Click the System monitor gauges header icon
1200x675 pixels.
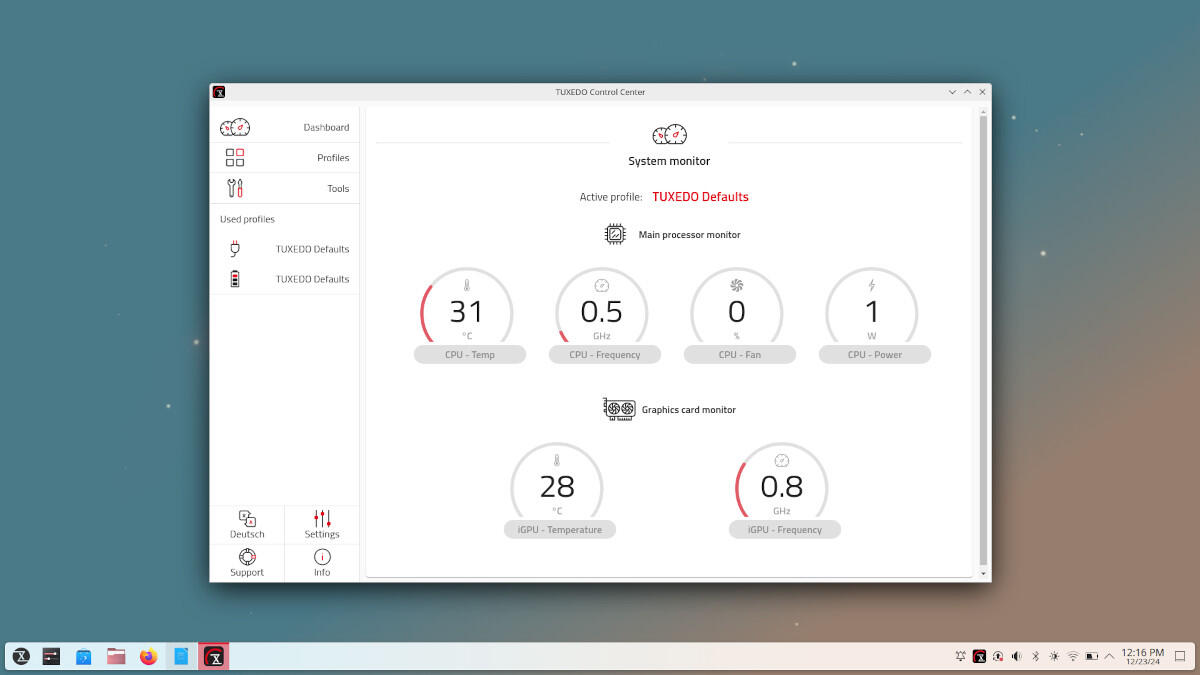[x=669, y=133]
